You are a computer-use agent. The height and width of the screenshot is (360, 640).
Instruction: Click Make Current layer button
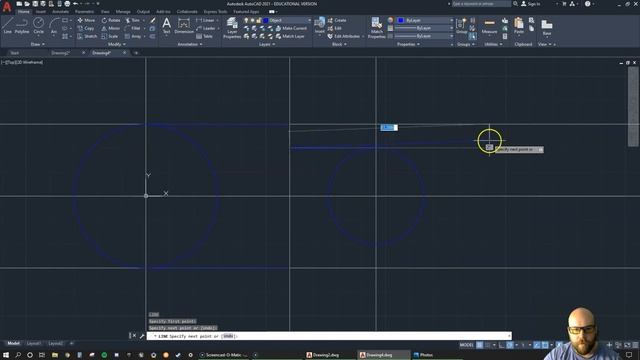pos(291,28)
